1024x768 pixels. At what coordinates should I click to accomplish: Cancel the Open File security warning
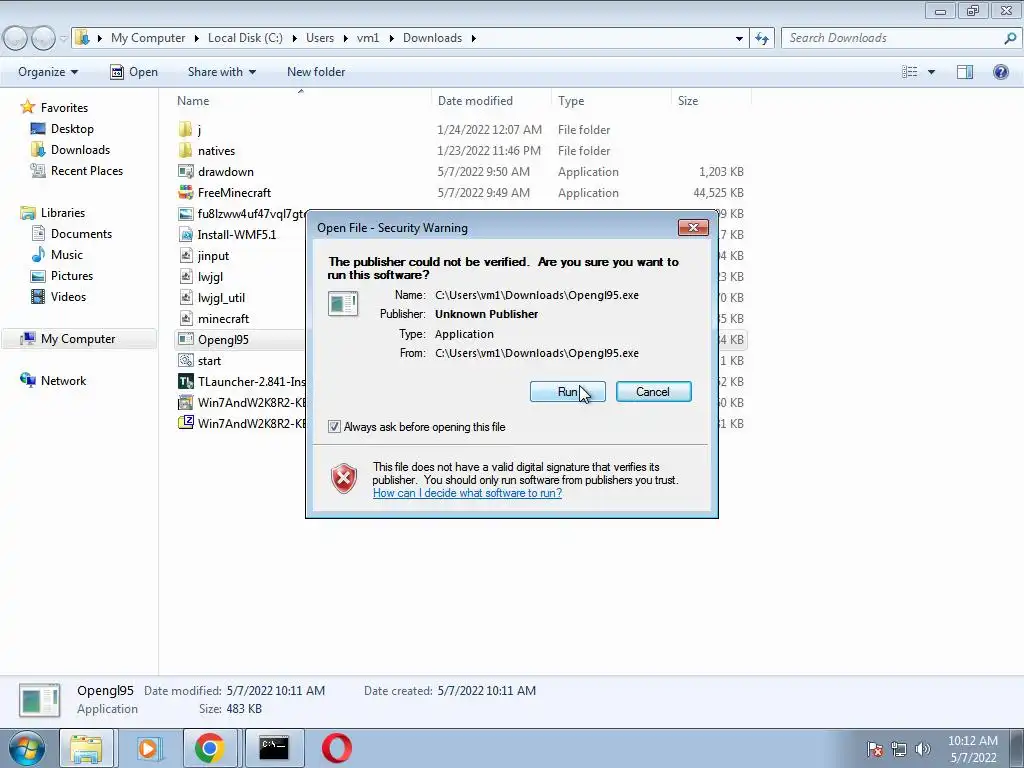pos(653,392)
